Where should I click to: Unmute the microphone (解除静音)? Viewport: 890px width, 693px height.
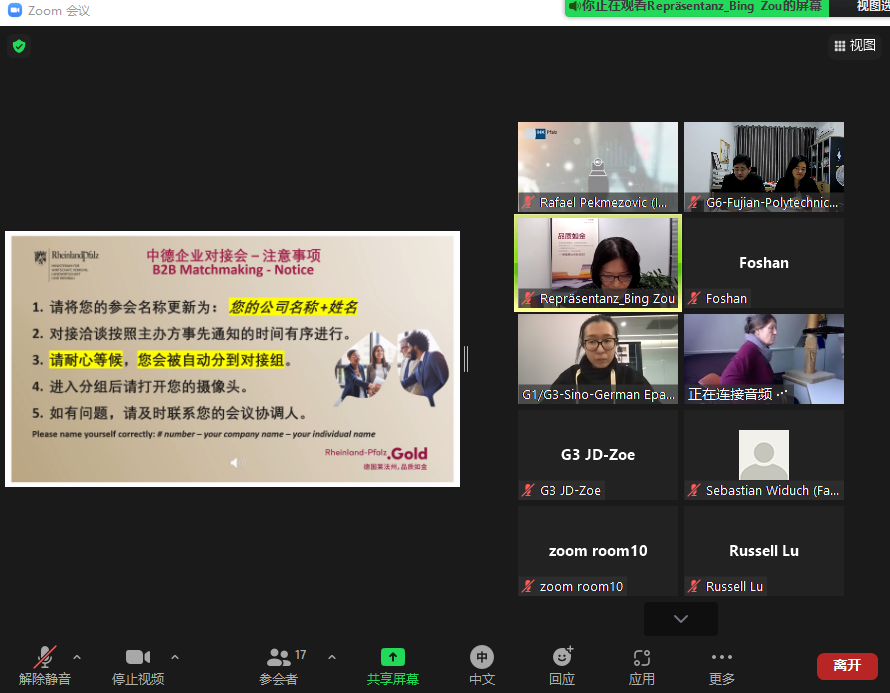45,666
